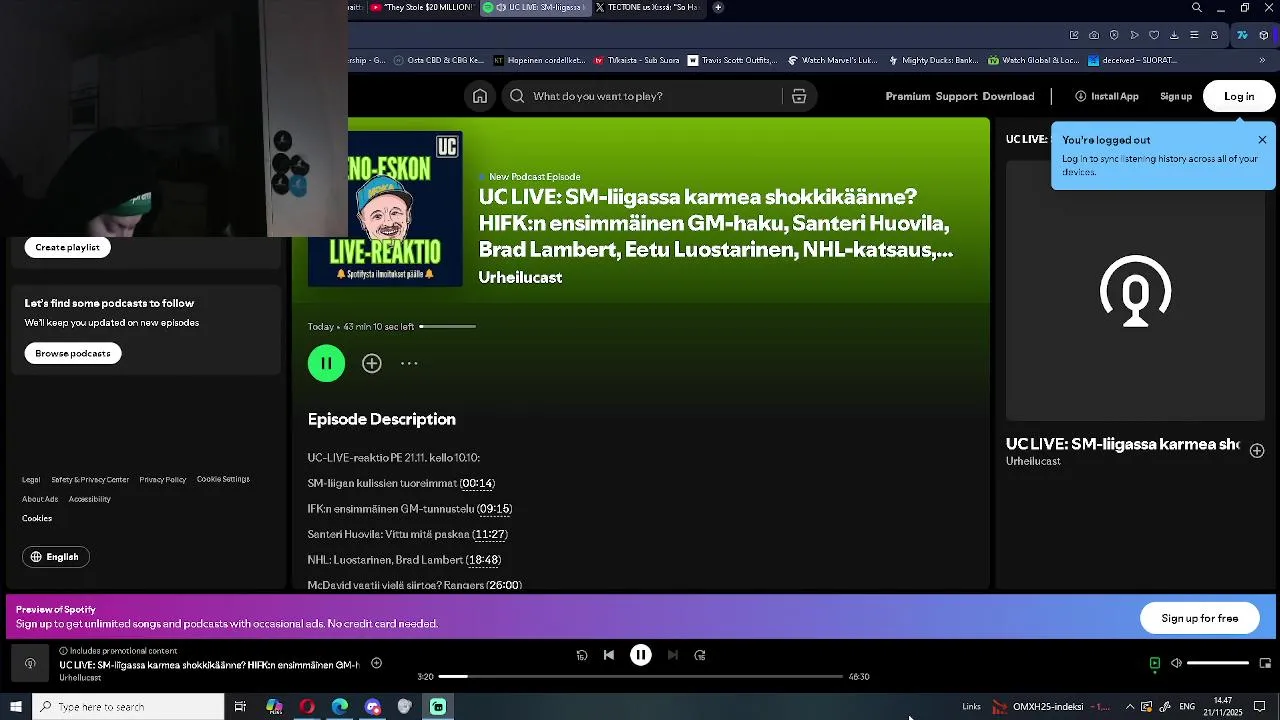1280x720 pixels.
Task: Click episode thumbnail in bottom player bar
Action: pyautogui.click(x=30, y=664)
